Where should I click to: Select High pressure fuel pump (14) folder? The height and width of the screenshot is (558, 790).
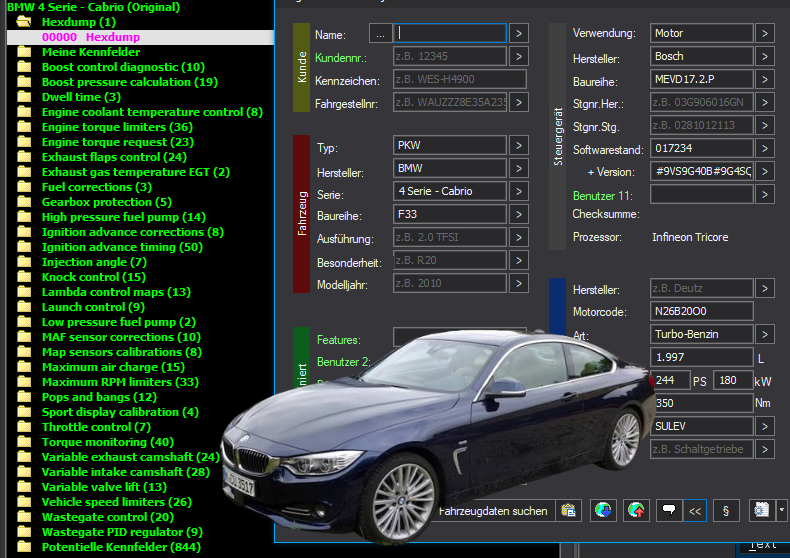(124, 217)
